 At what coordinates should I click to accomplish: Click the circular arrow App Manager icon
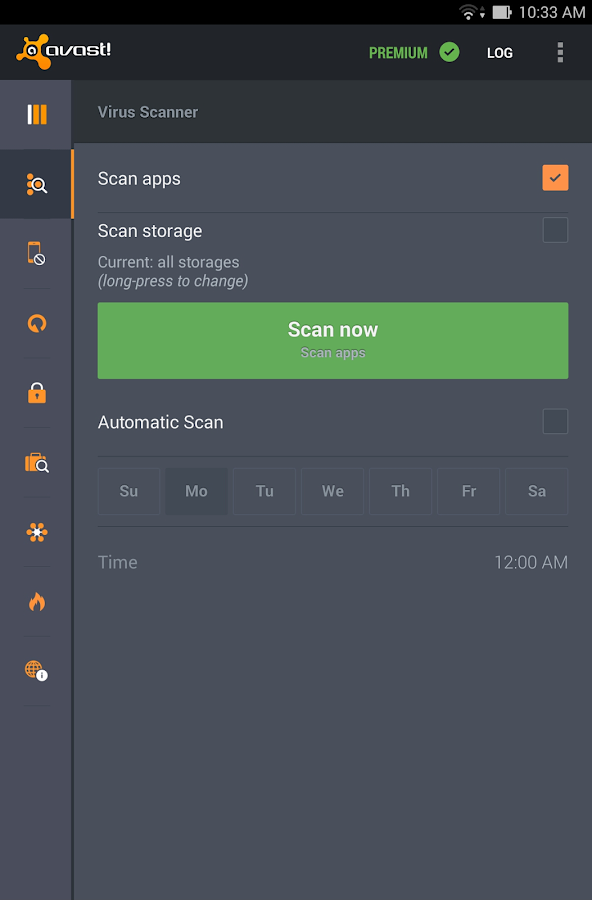pos(36,323)
